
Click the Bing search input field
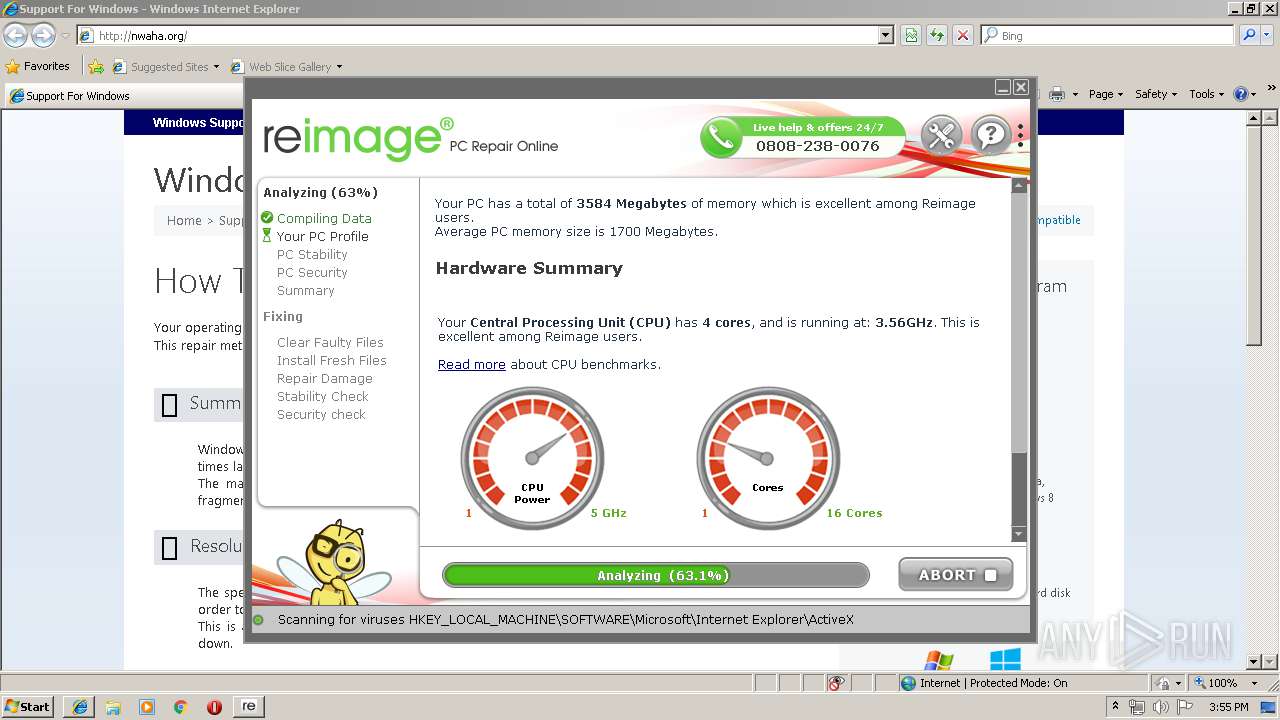[1108, 35]
